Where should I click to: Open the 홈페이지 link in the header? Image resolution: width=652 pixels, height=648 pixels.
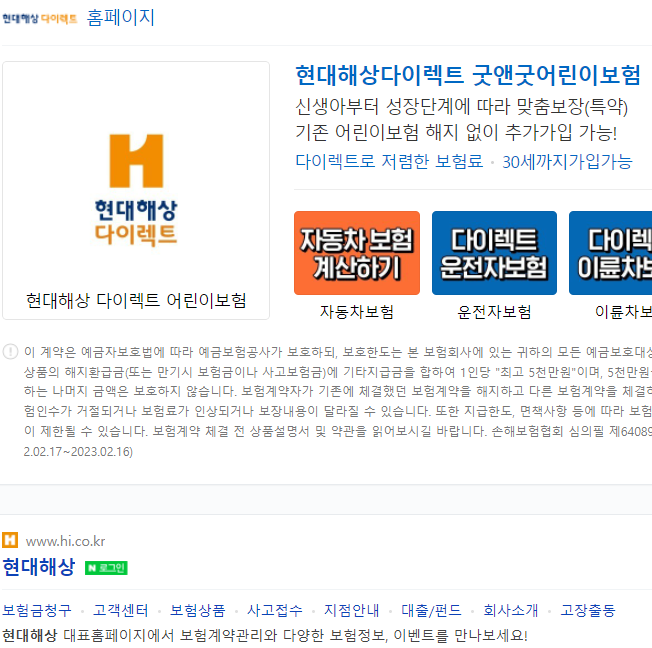(x=121, y=18)
